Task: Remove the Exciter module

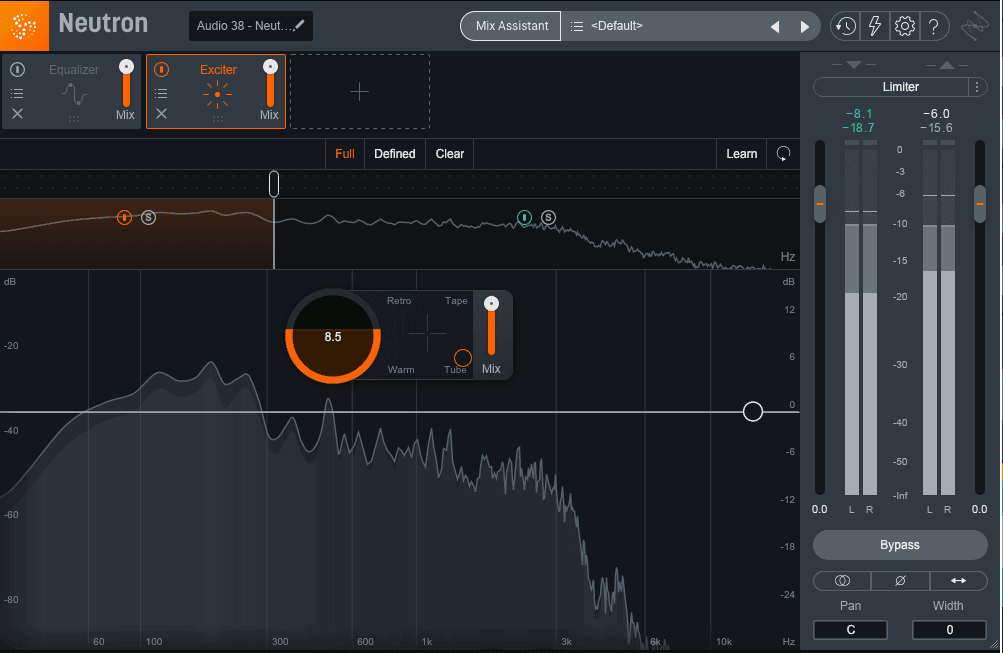Action: 161,113
